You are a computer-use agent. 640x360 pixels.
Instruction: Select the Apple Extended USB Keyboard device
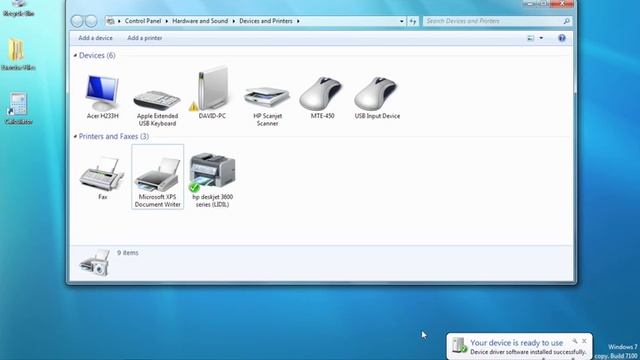point(157,108)
